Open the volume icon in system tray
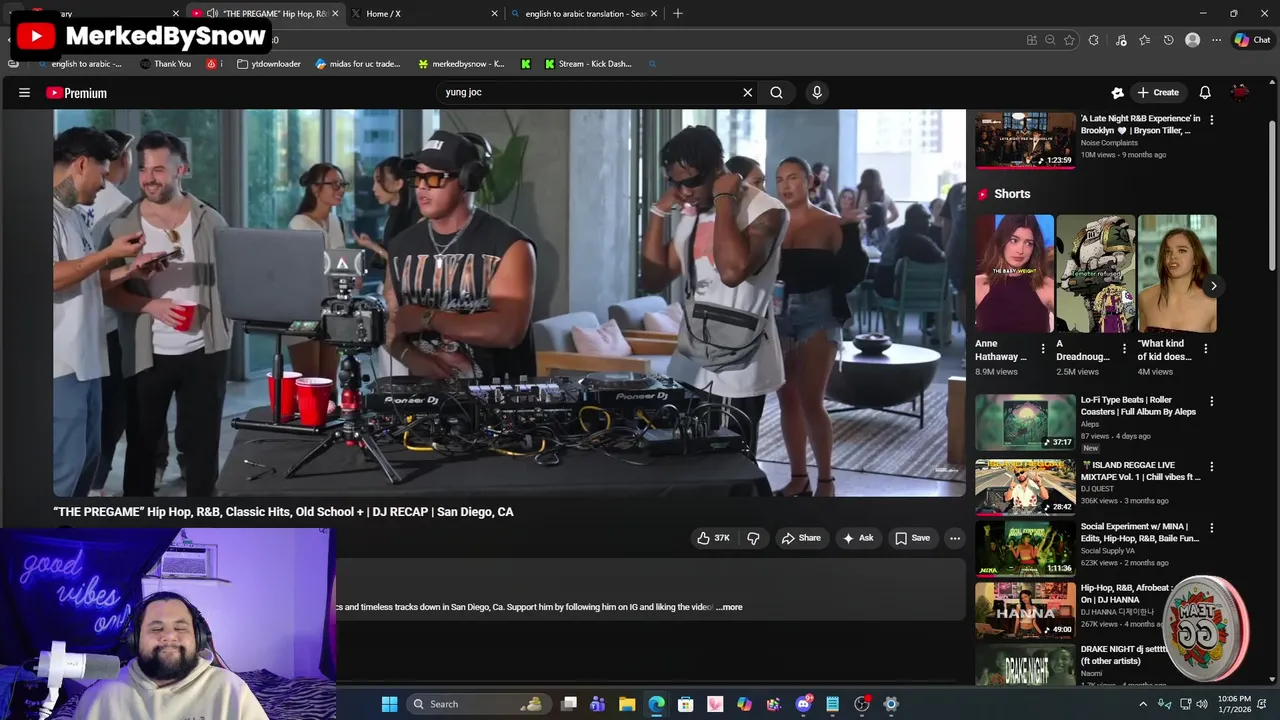 (x=1202, y=704)
